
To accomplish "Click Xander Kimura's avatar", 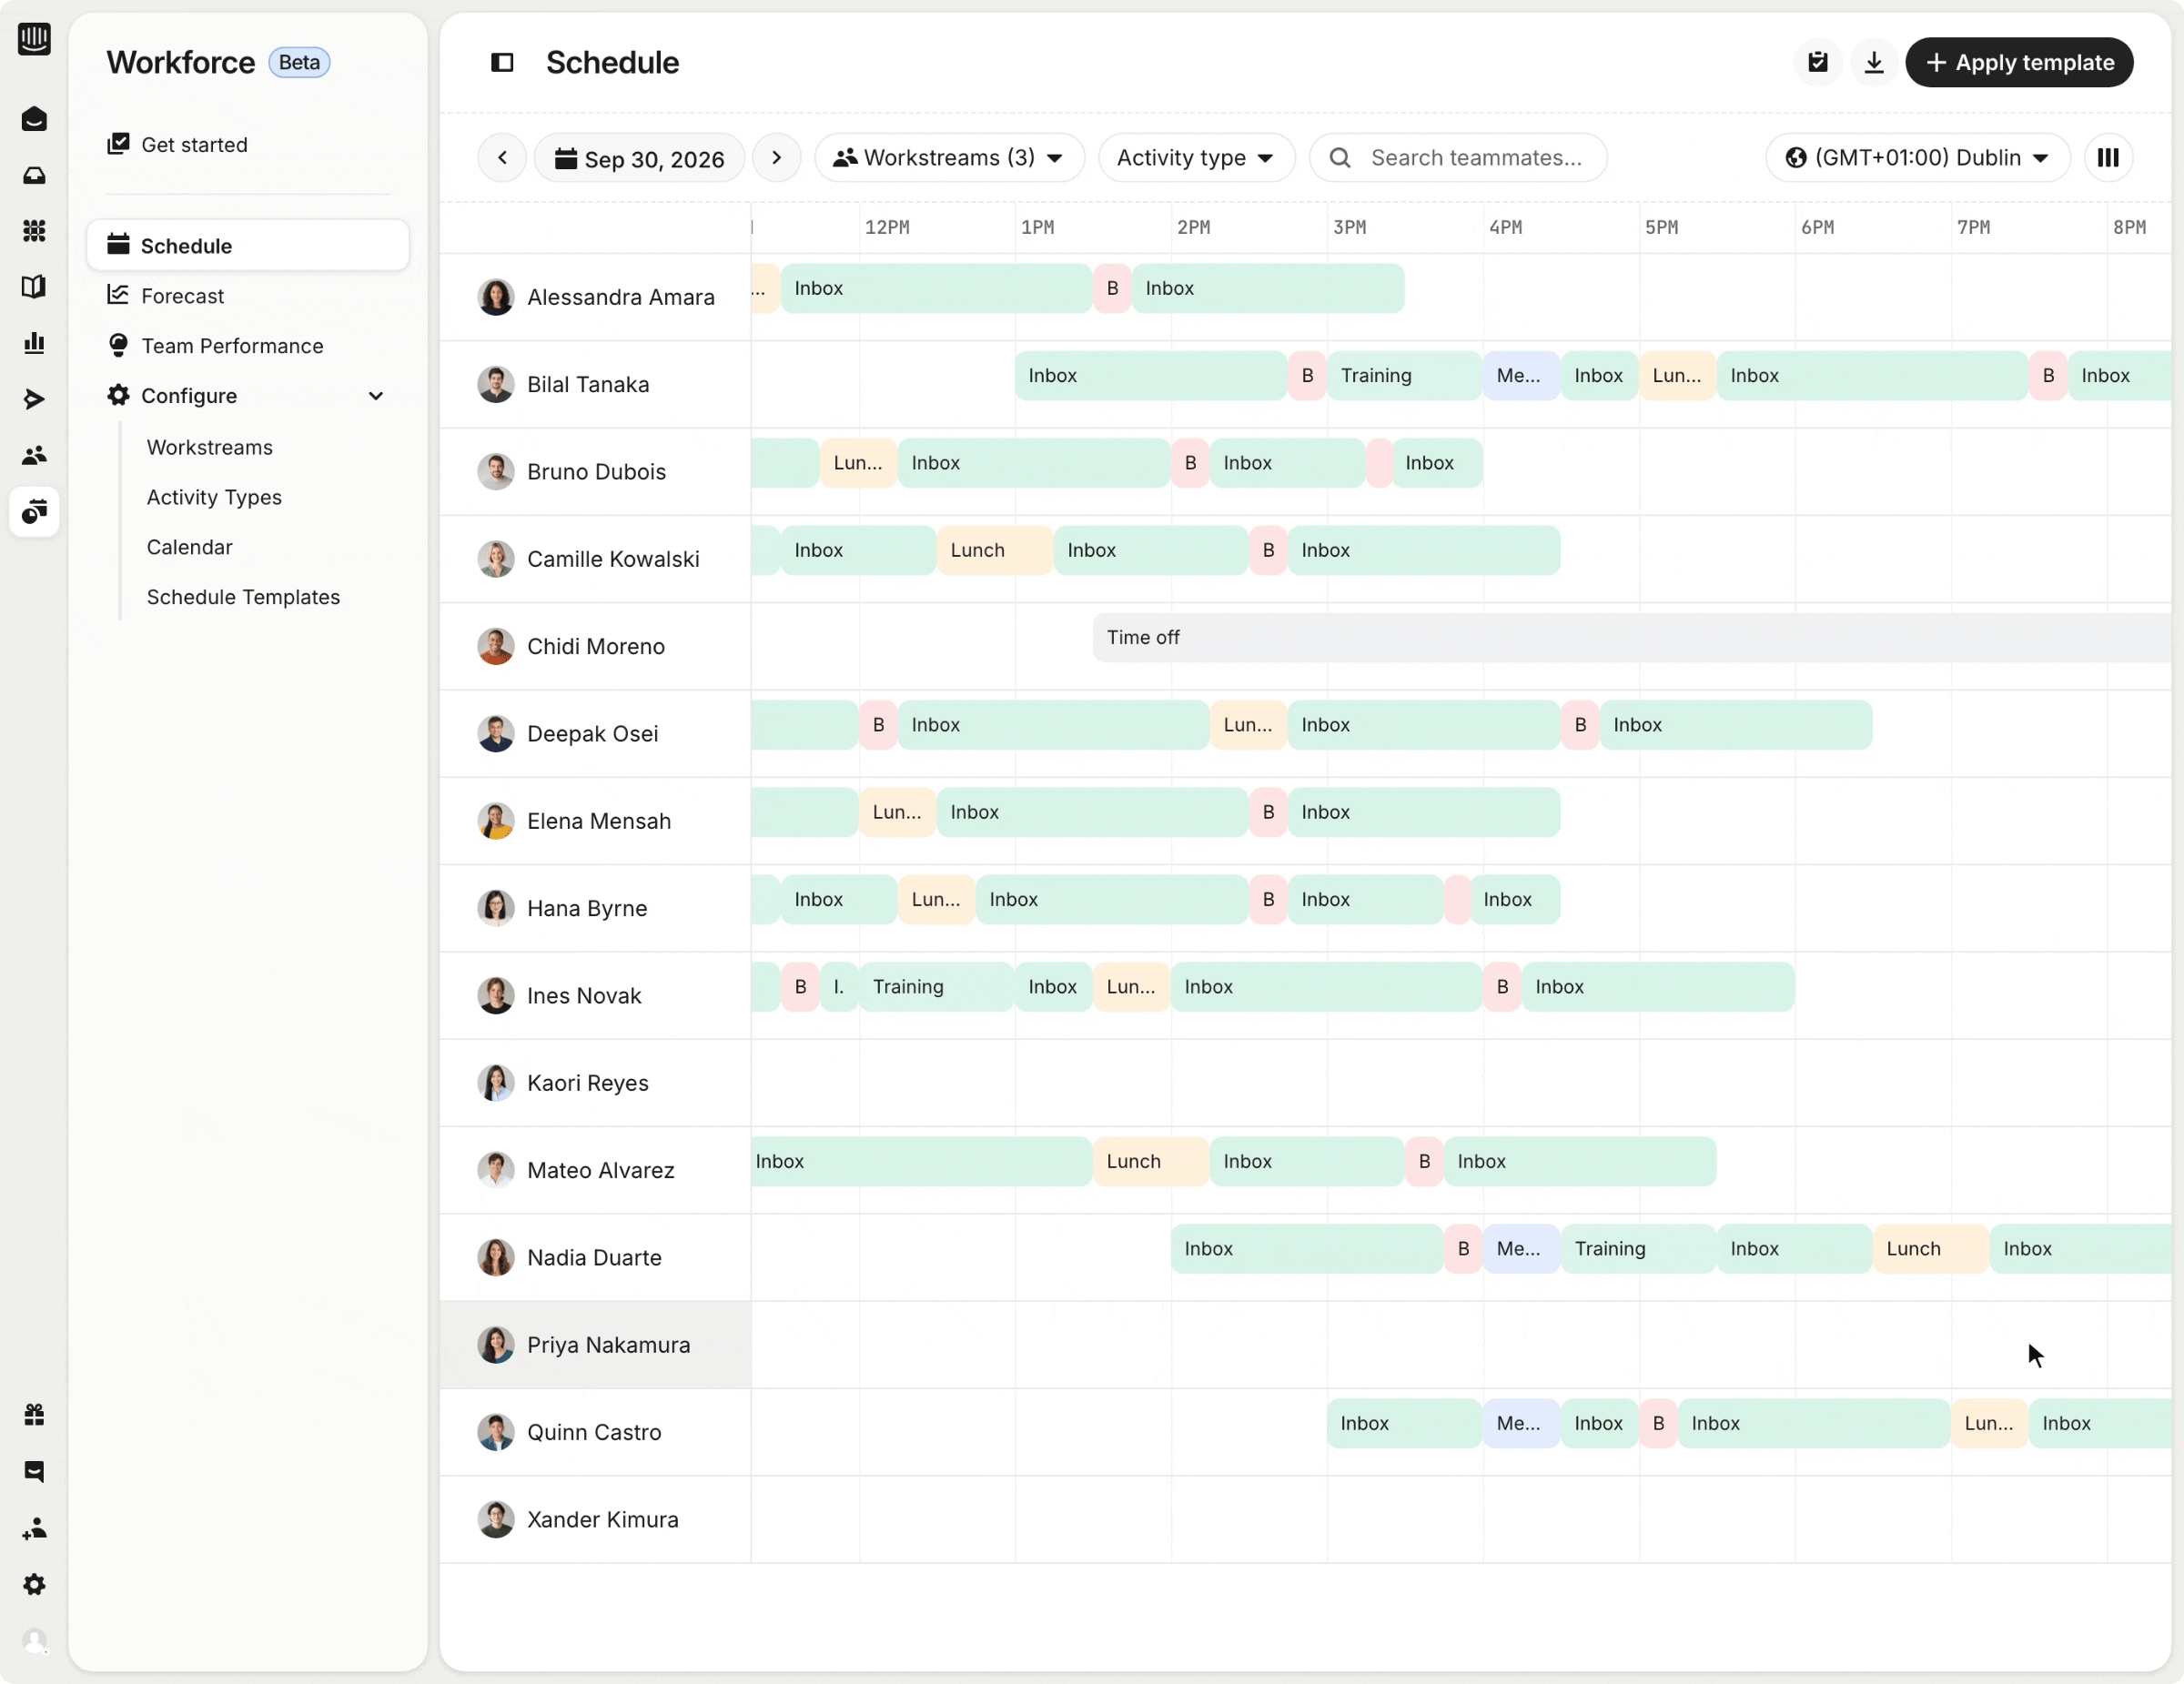I will 495,1519.
